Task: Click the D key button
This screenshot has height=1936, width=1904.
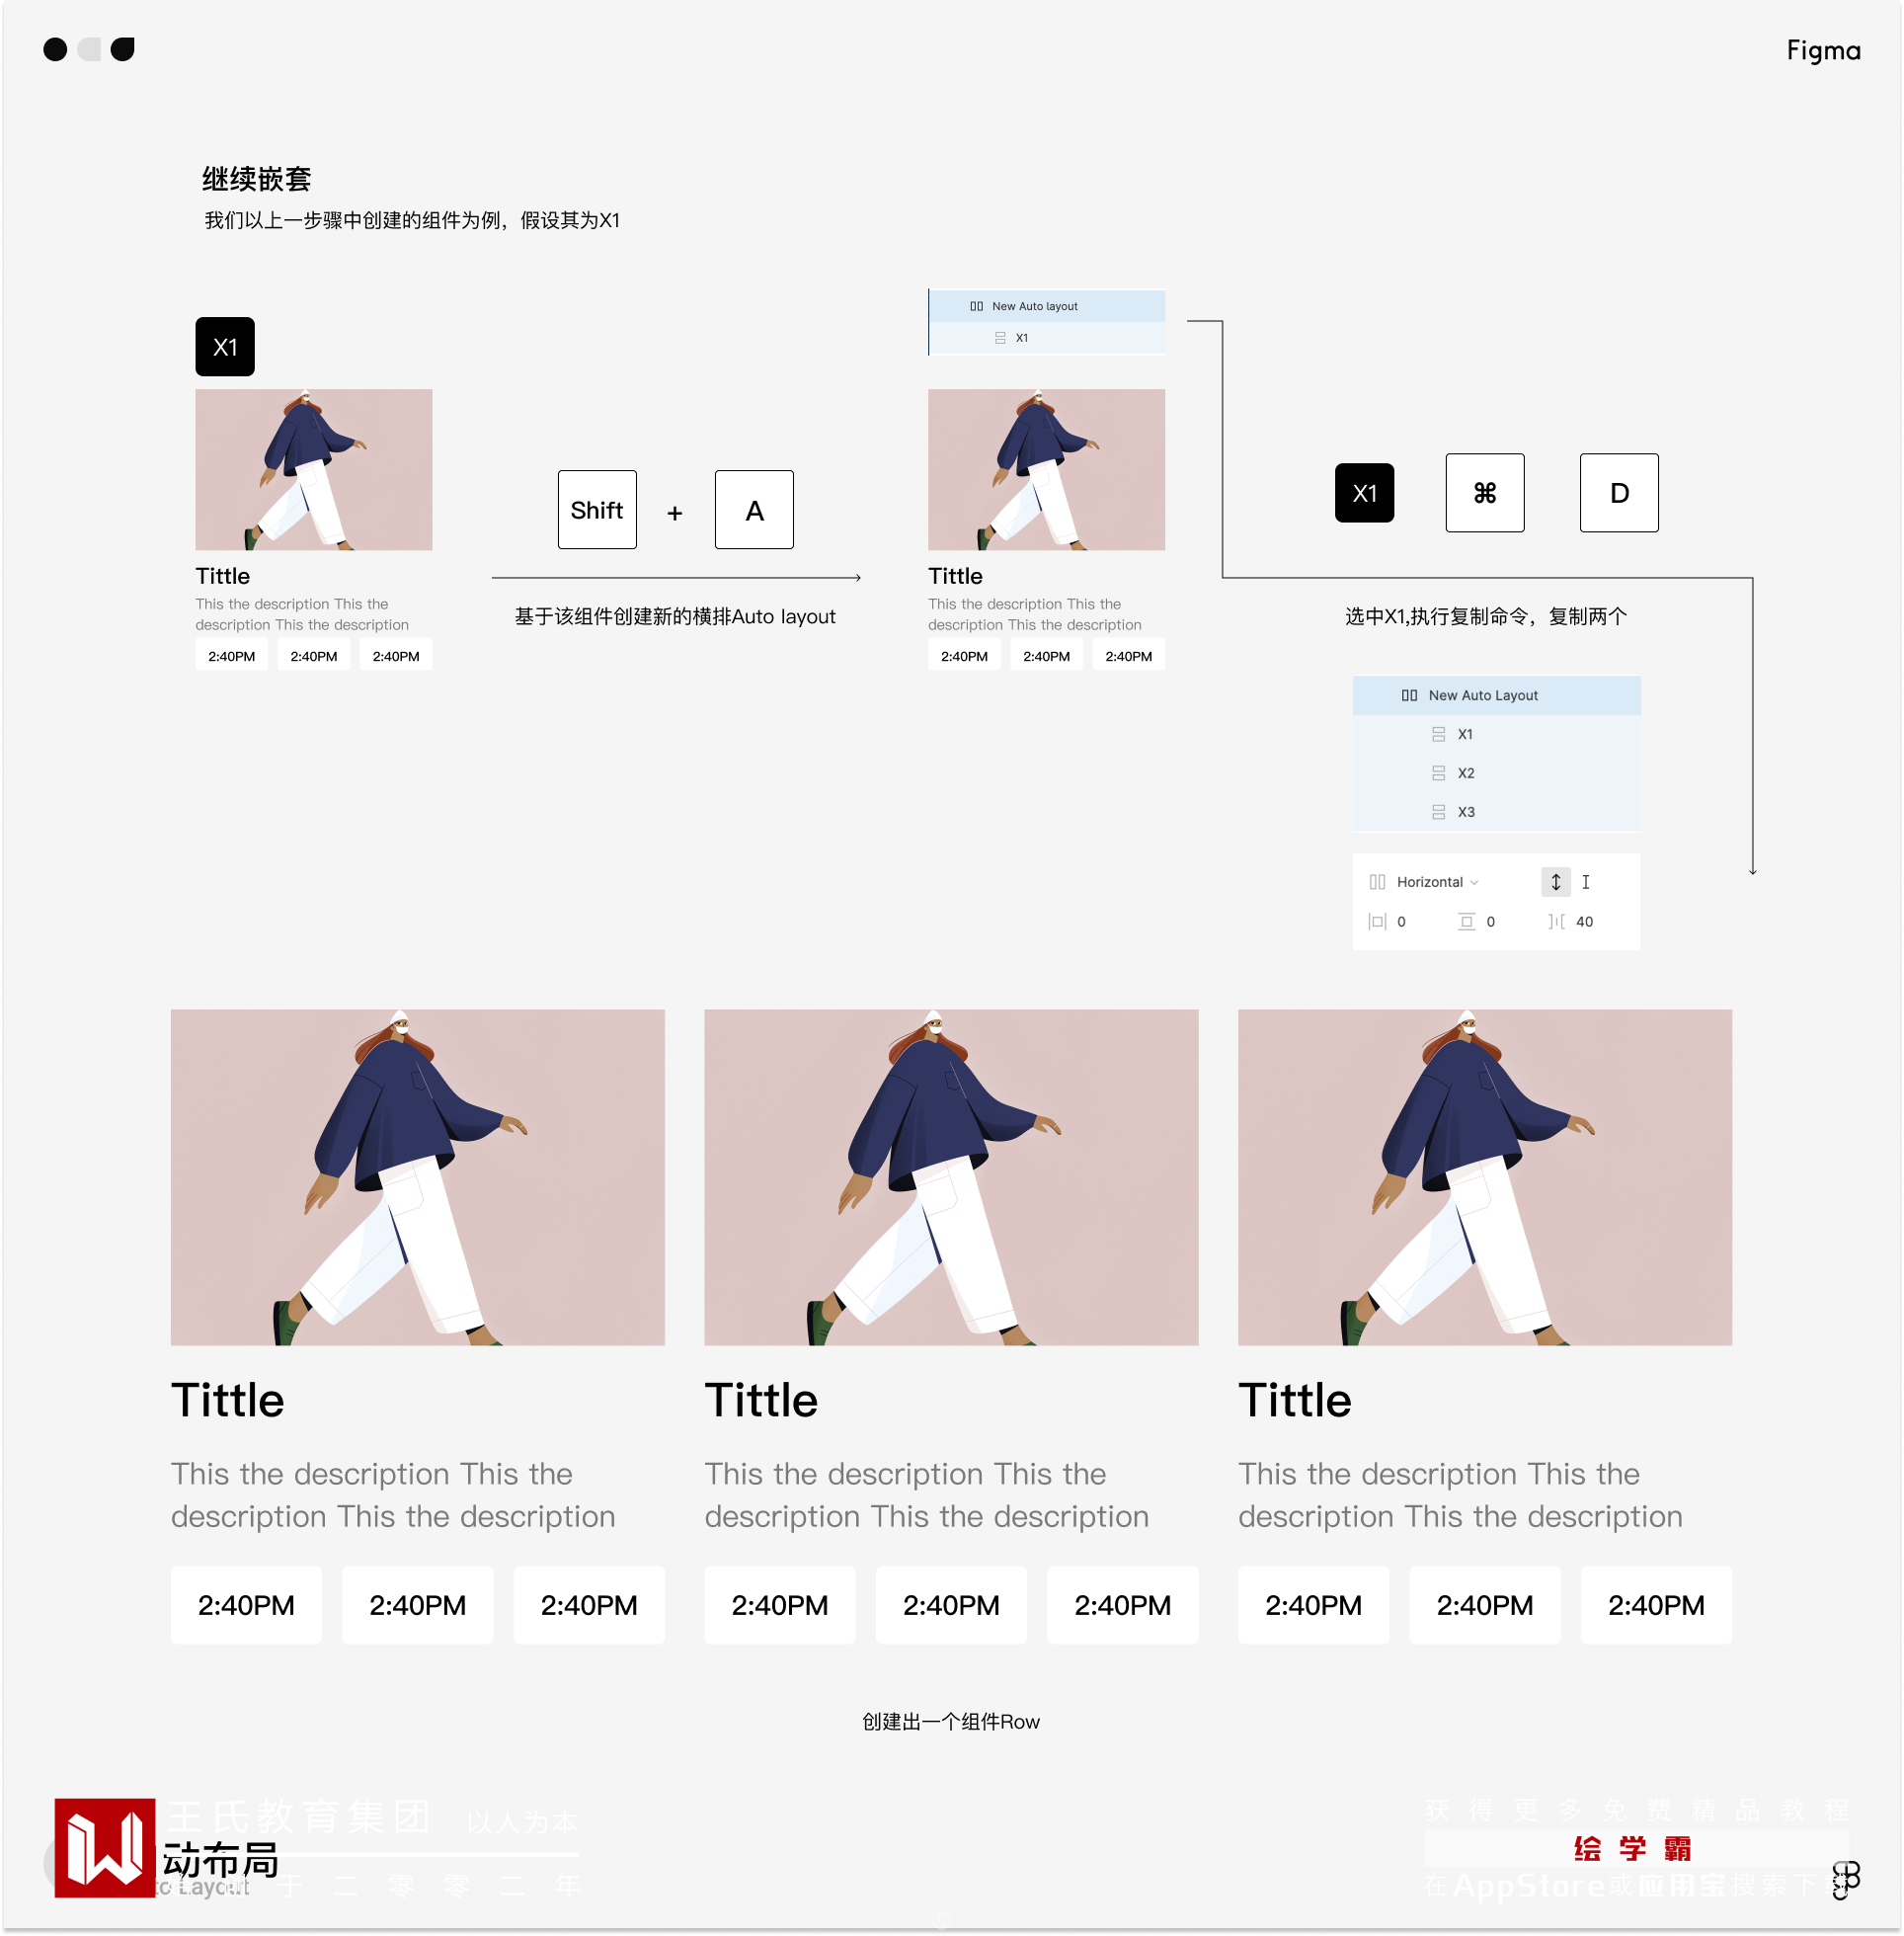Action: [x=1618, y=493]
